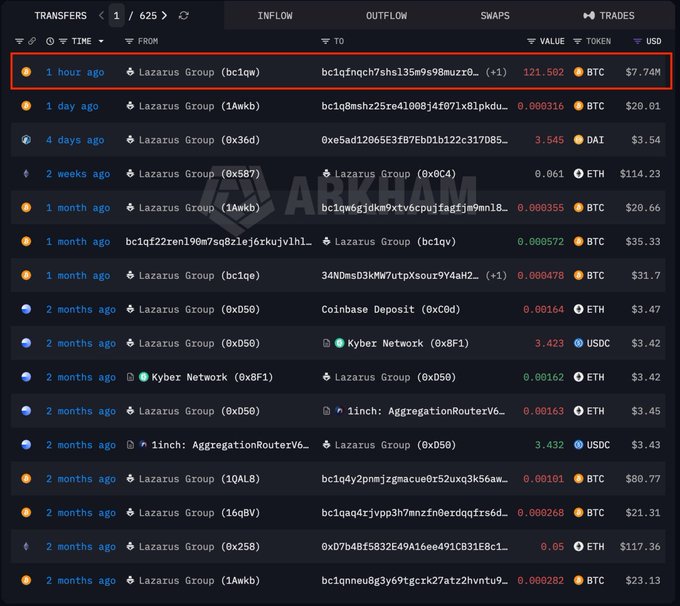Click the contract icon beside 1inch sender

click(x=130, y=445)
